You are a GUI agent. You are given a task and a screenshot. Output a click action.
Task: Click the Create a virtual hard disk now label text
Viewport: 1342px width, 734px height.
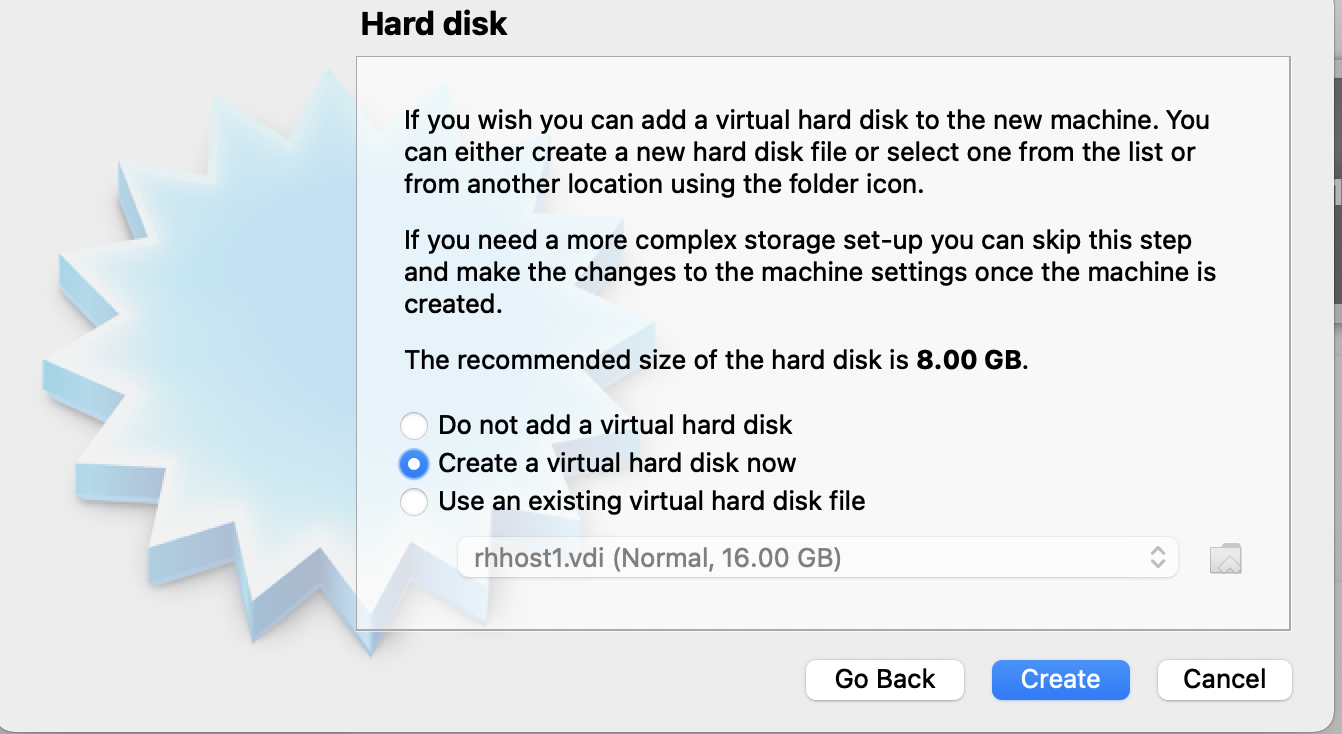pyautogui.click(x=617, y=464)
